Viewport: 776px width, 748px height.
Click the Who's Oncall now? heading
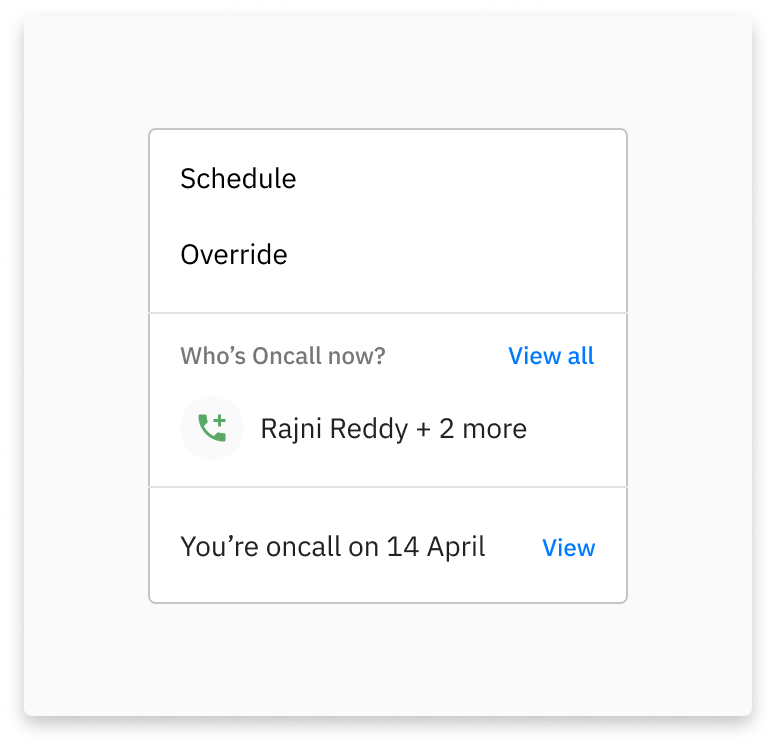coord(283,356)
